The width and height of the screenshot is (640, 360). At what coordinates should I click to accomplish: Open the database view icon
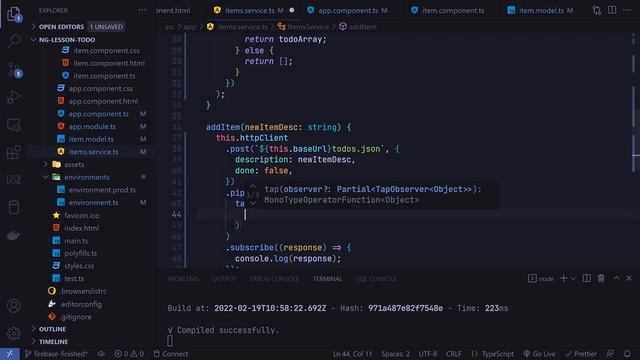[x=13, y=207]
